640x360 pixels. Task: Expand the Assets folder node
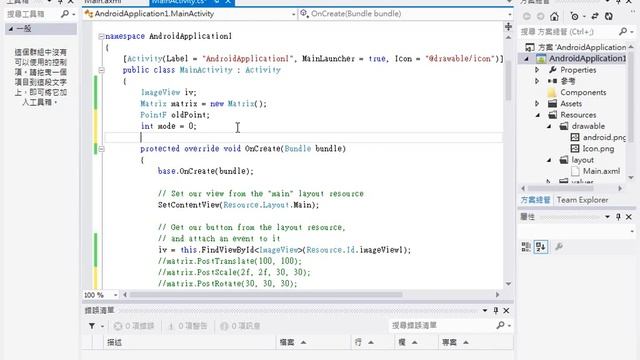537,104
